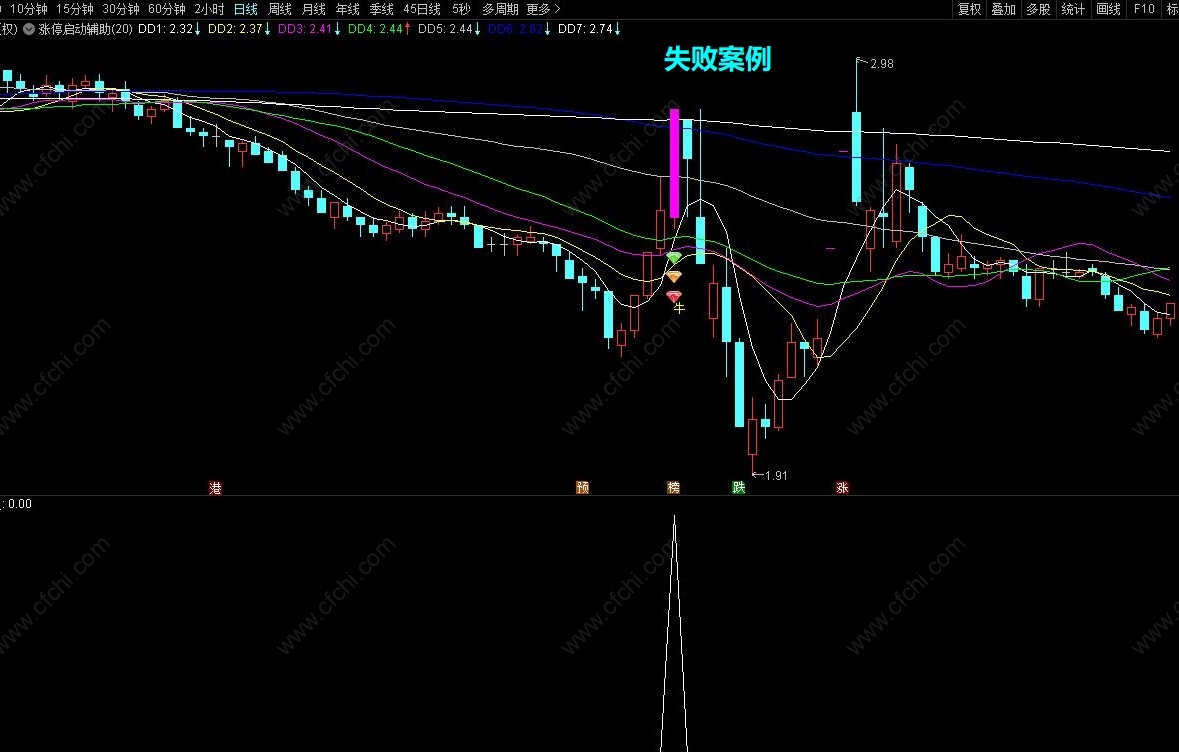The height and width of the screenshot is (752, 1179).
Task: Click the green DD4: 2.44 value
Action: point(379,29)
